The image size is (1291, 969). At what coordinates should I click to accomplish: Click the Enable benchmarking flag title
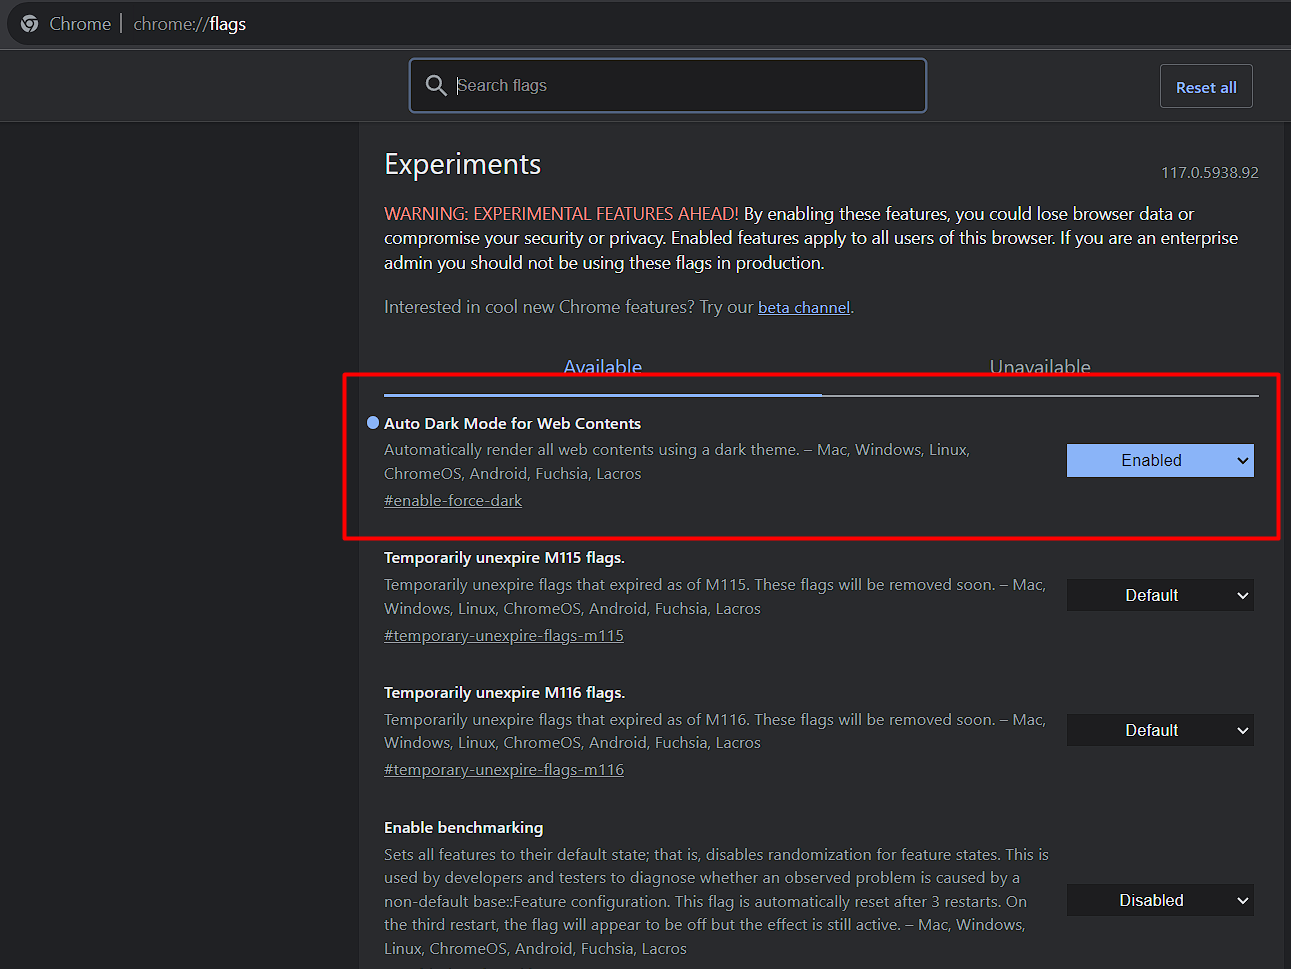(x=463, y=828)
